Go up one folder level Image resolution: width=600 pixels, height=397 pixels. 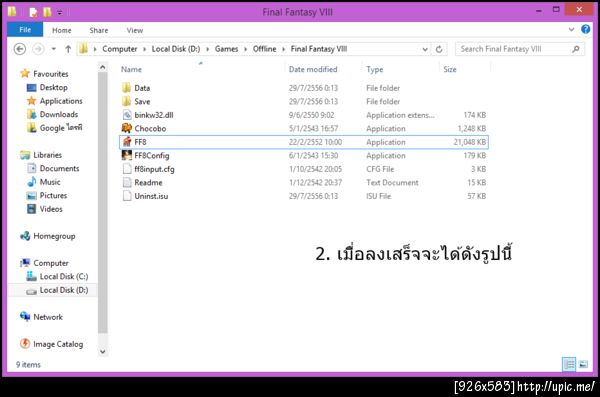(68, 49)
